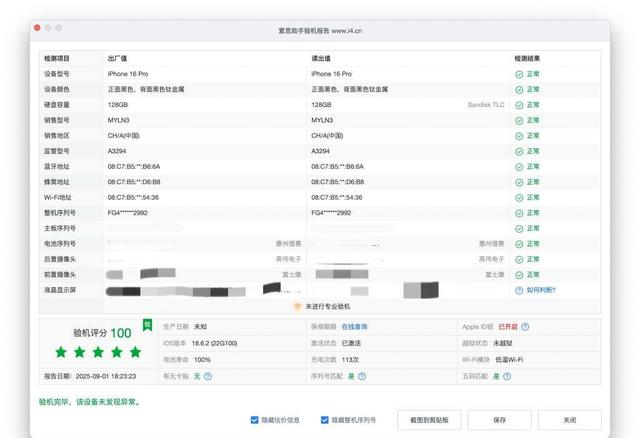Click the green check icon in 主板序列号 row

pyautogui.click(x=519, y=229)
